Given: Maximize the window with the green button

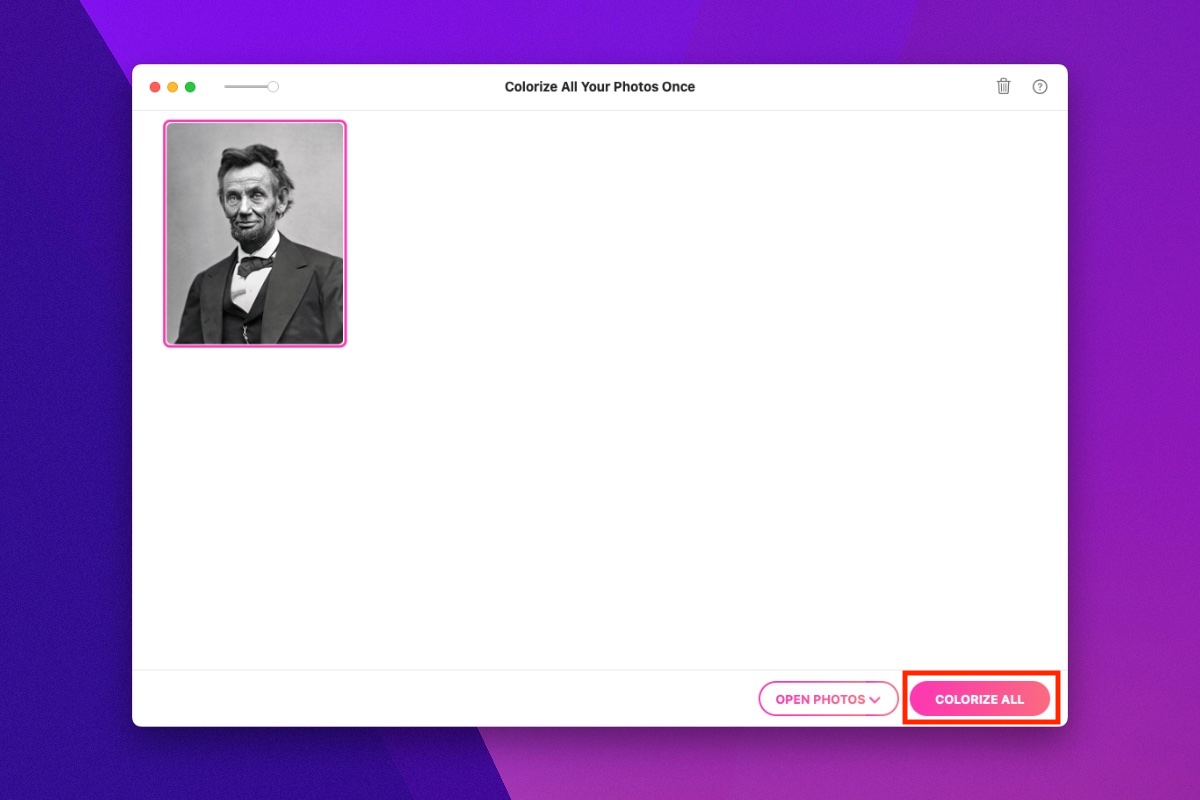Looking at the screenshot, I should (190, 87).
